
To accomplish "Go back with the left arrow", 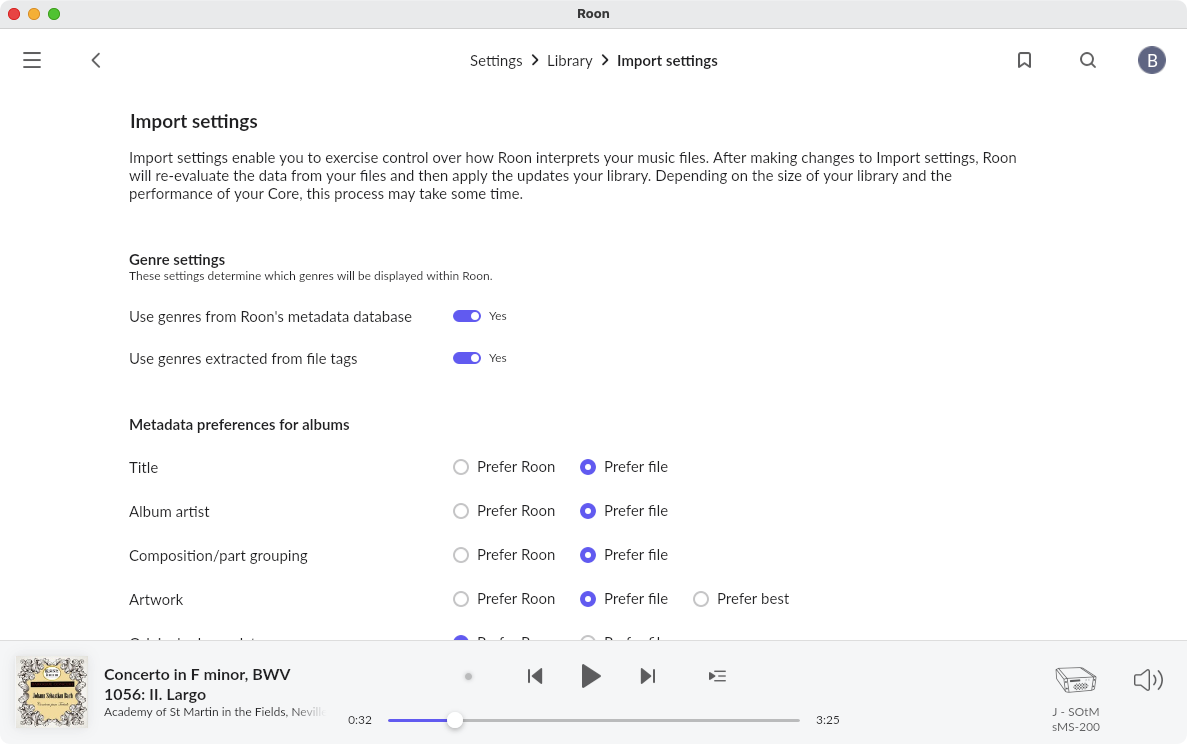I will 95,61.
